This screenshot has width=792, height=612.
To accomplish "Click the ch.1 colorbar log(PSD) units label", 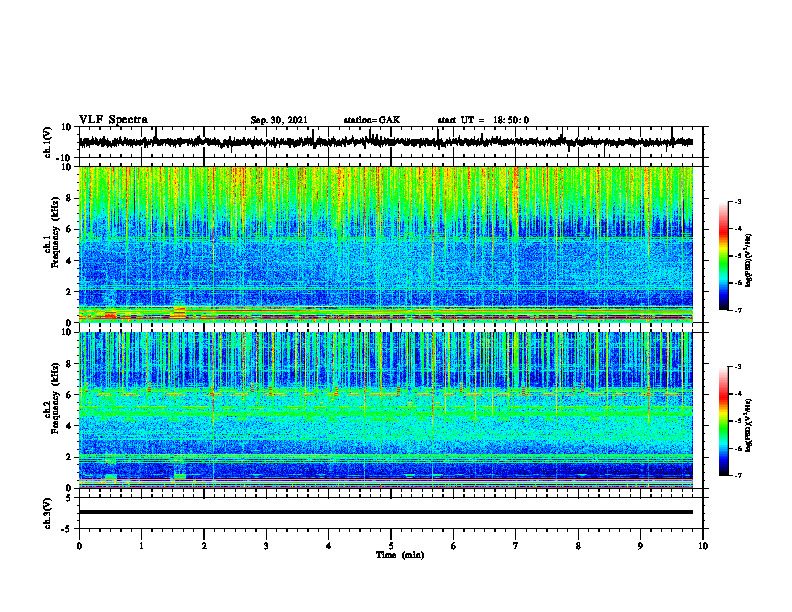I will (749, 260).
